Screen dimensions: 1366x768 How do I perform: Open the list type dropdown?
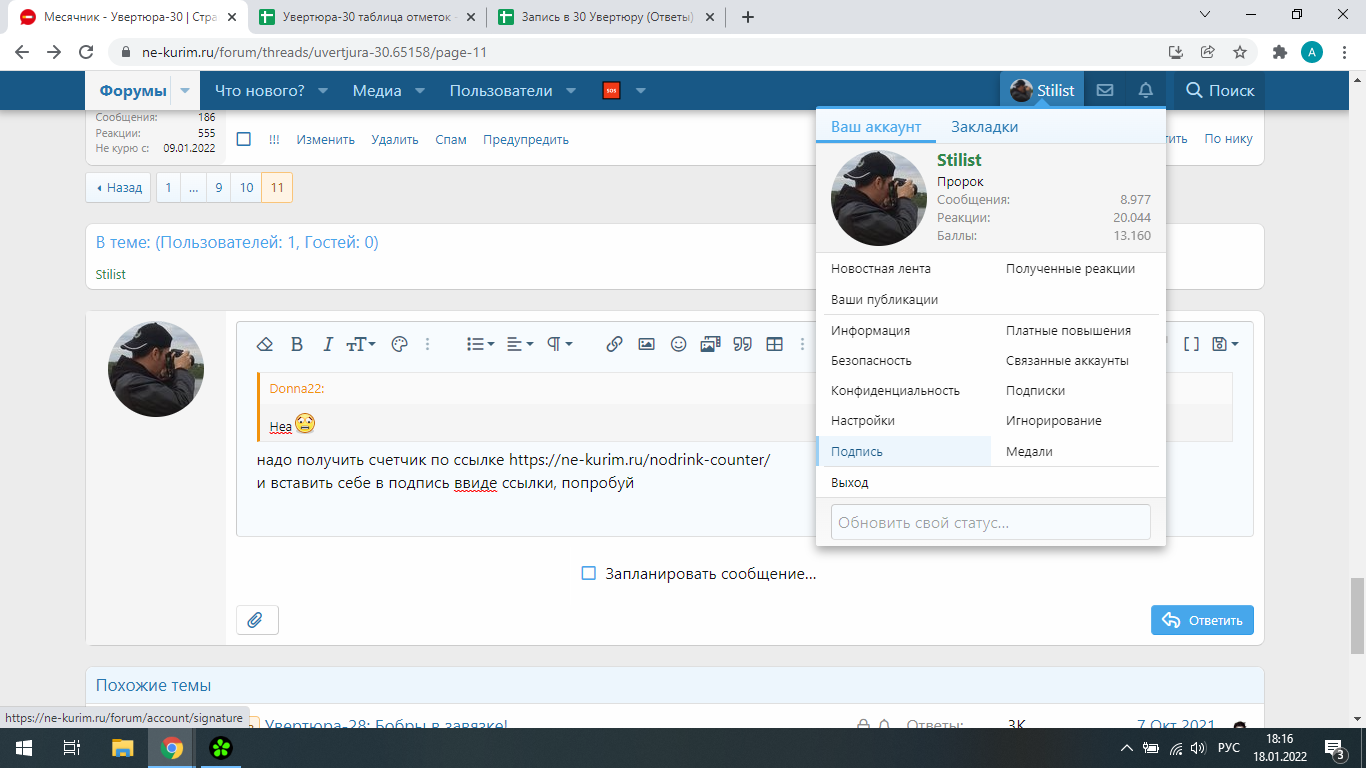pos(481,344)
